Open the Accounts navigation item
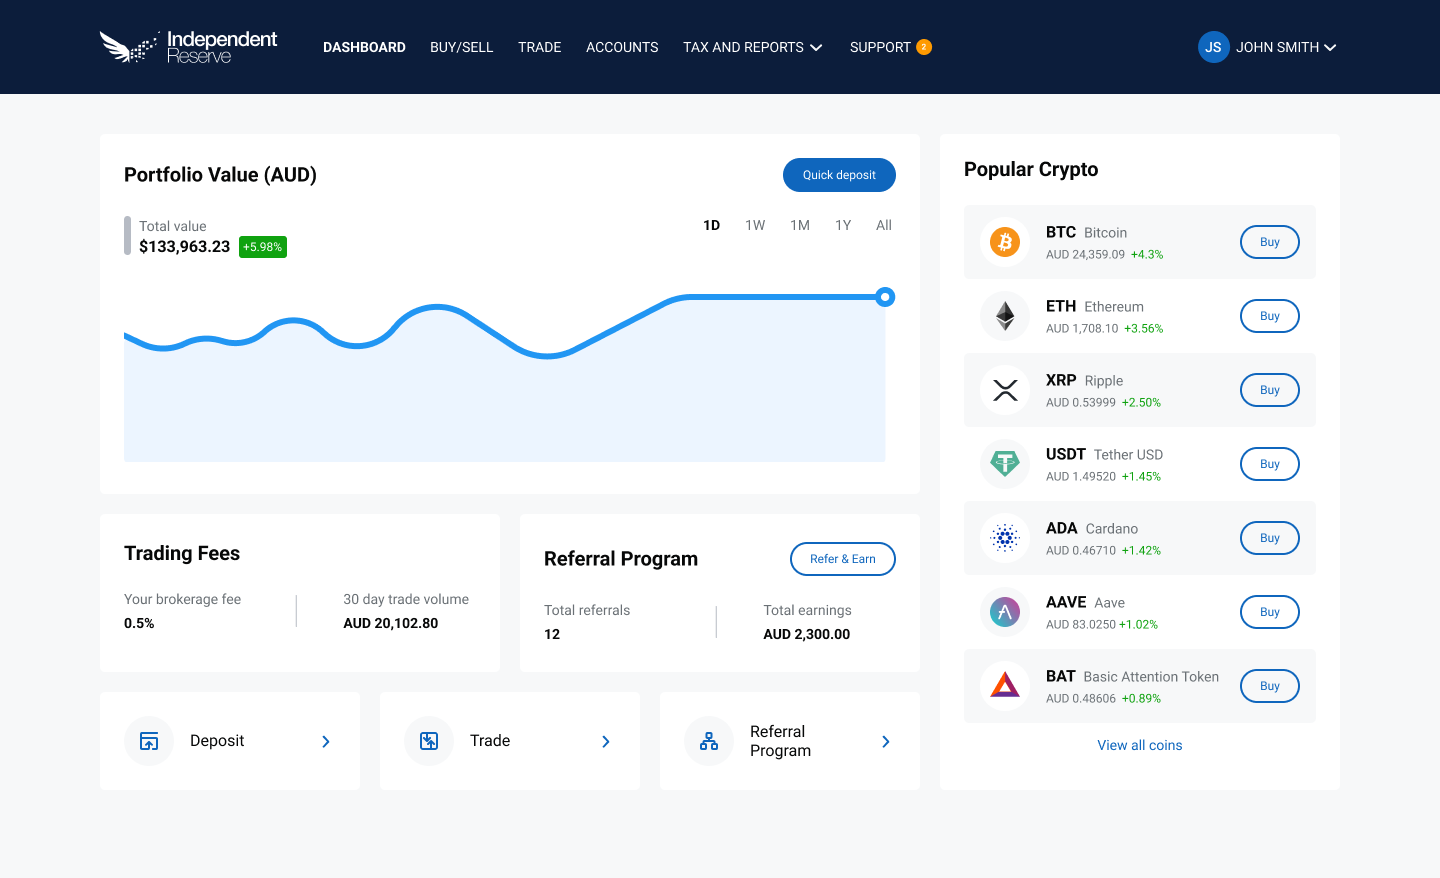 tap(622, 47)
